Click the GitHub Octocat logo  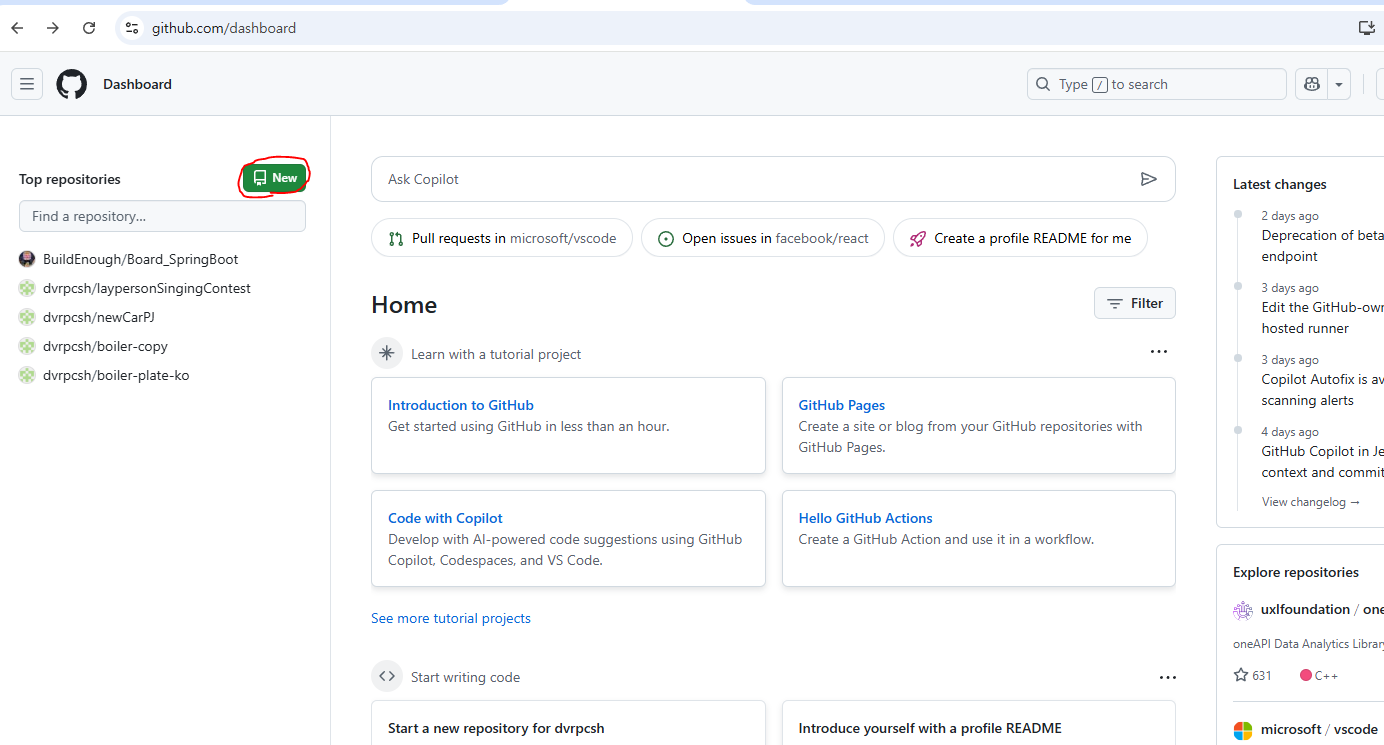click(x=71, y=84)
